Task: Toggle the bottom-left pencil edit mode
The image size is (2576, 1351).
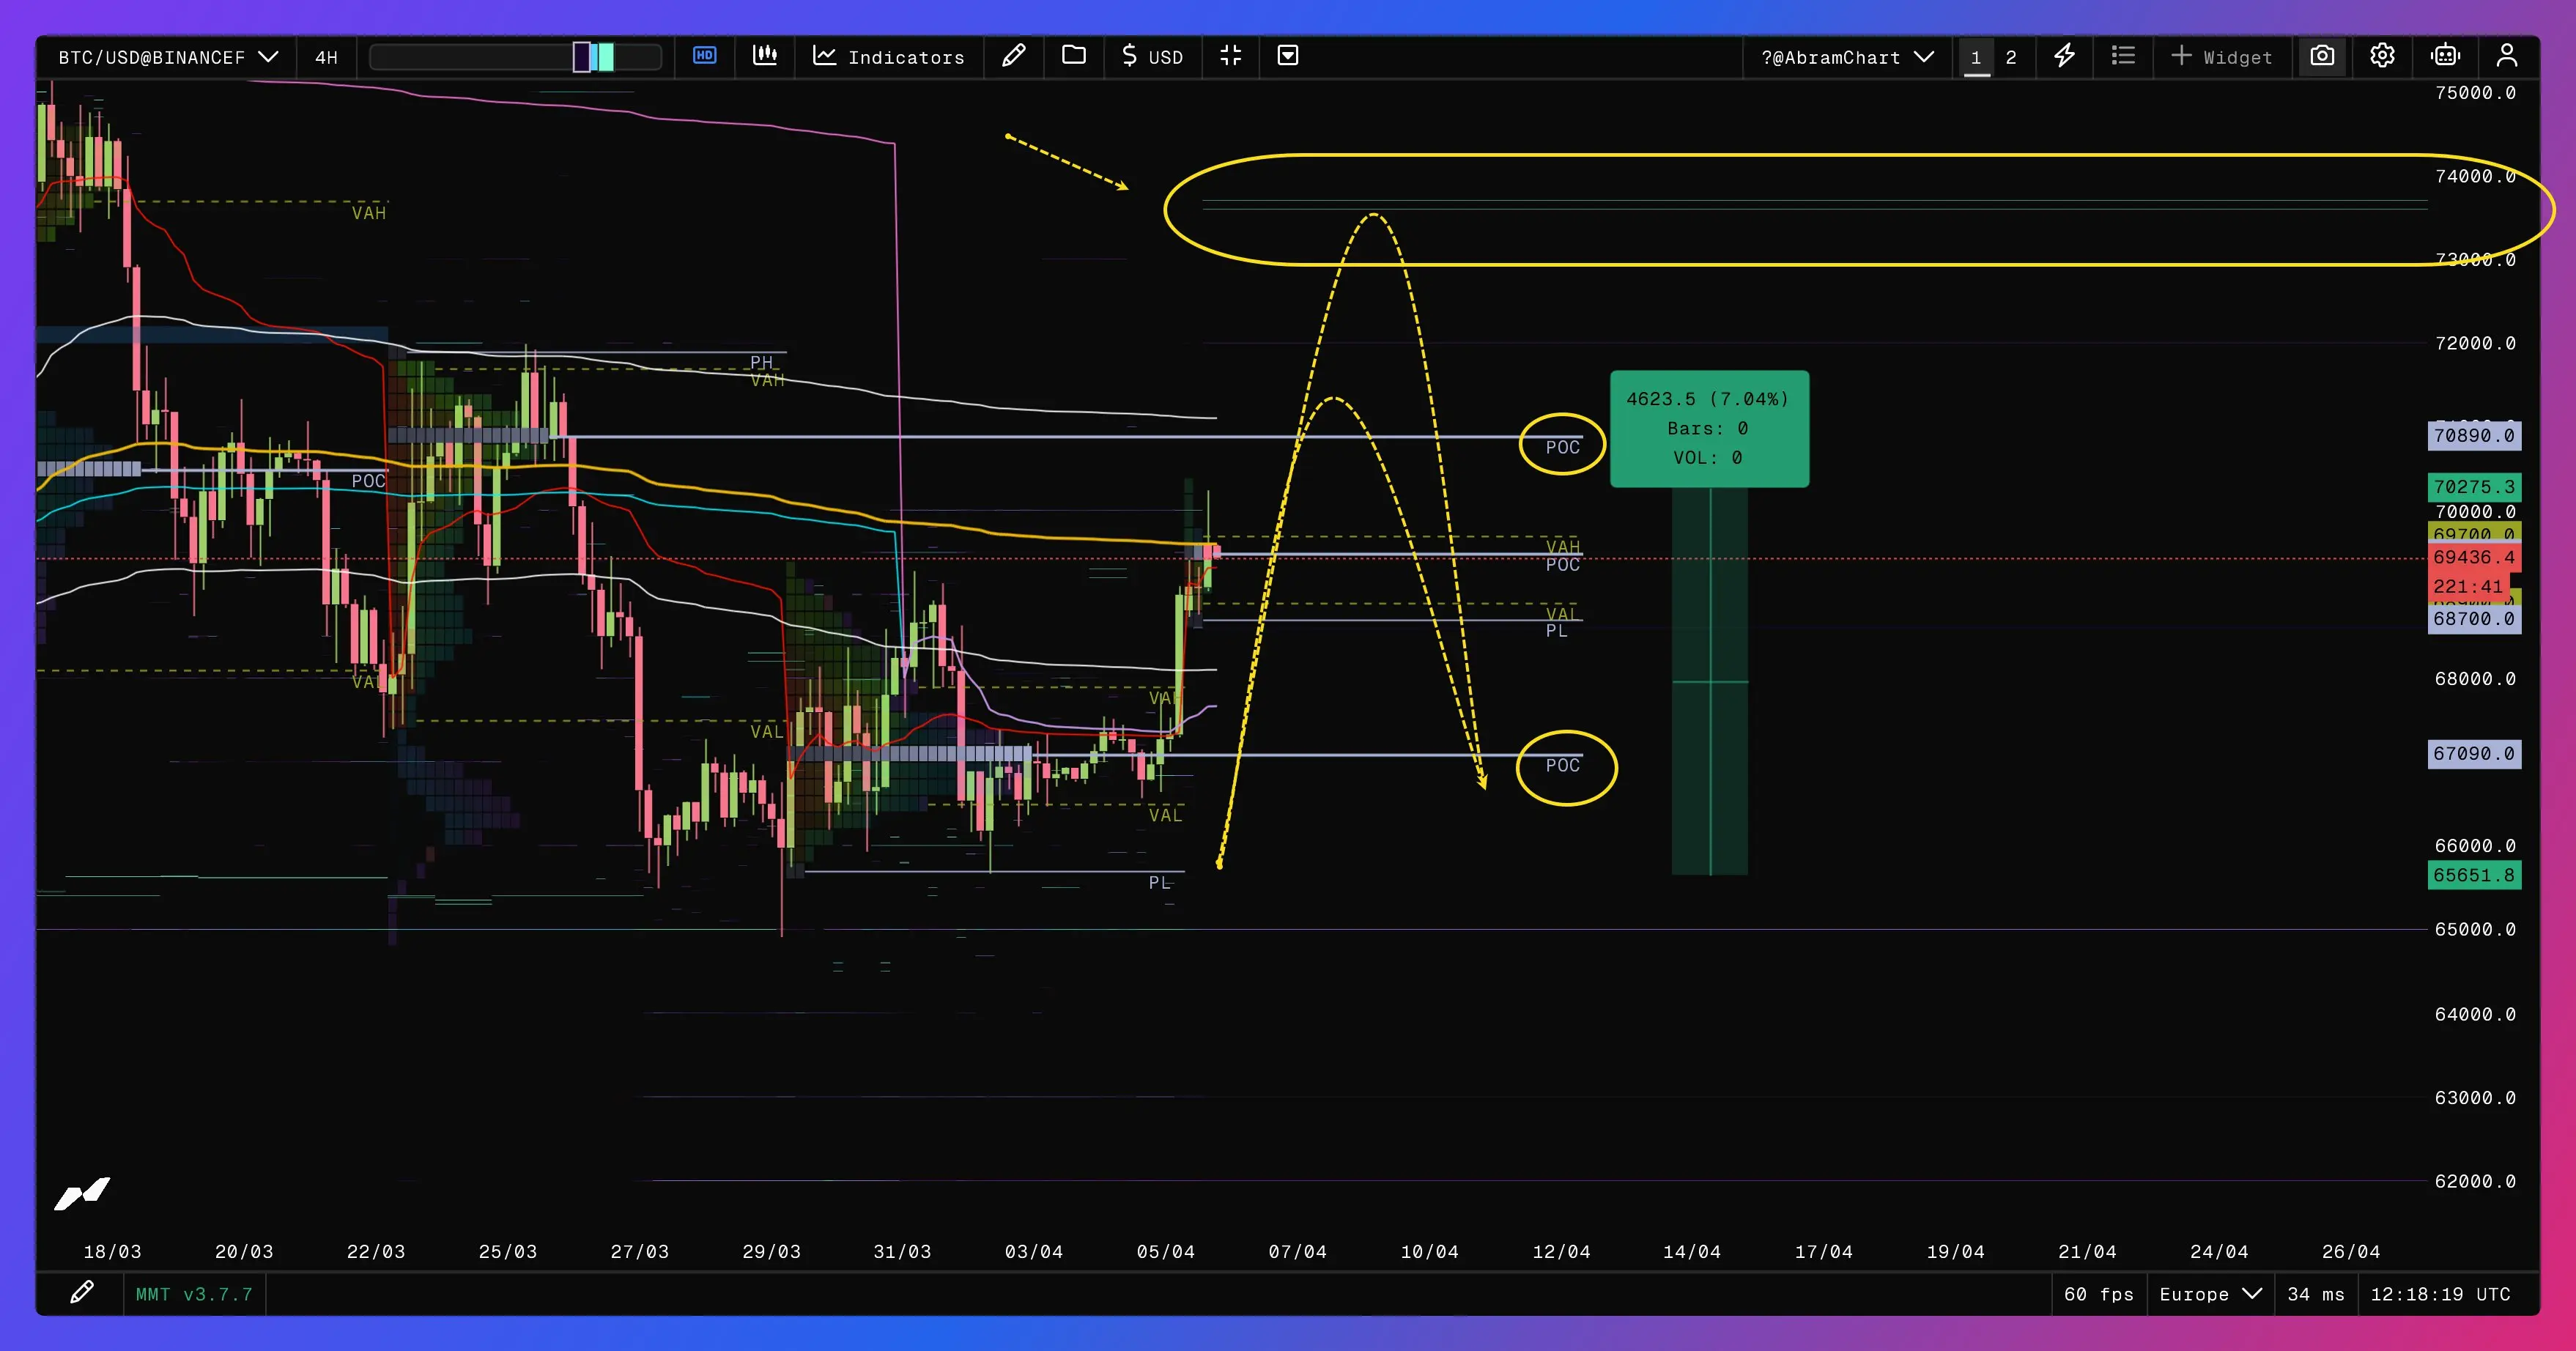Action: pyautogui.click(x=82, y=1293)
